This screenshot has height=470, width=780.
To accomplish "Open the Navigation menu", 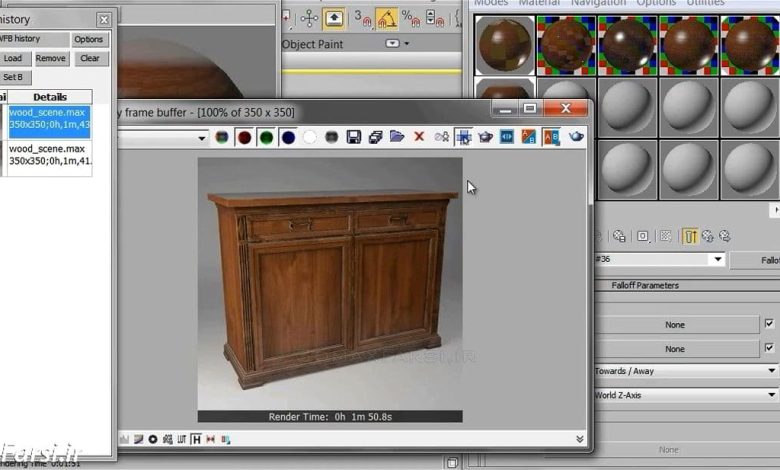I will click(598, 2).
